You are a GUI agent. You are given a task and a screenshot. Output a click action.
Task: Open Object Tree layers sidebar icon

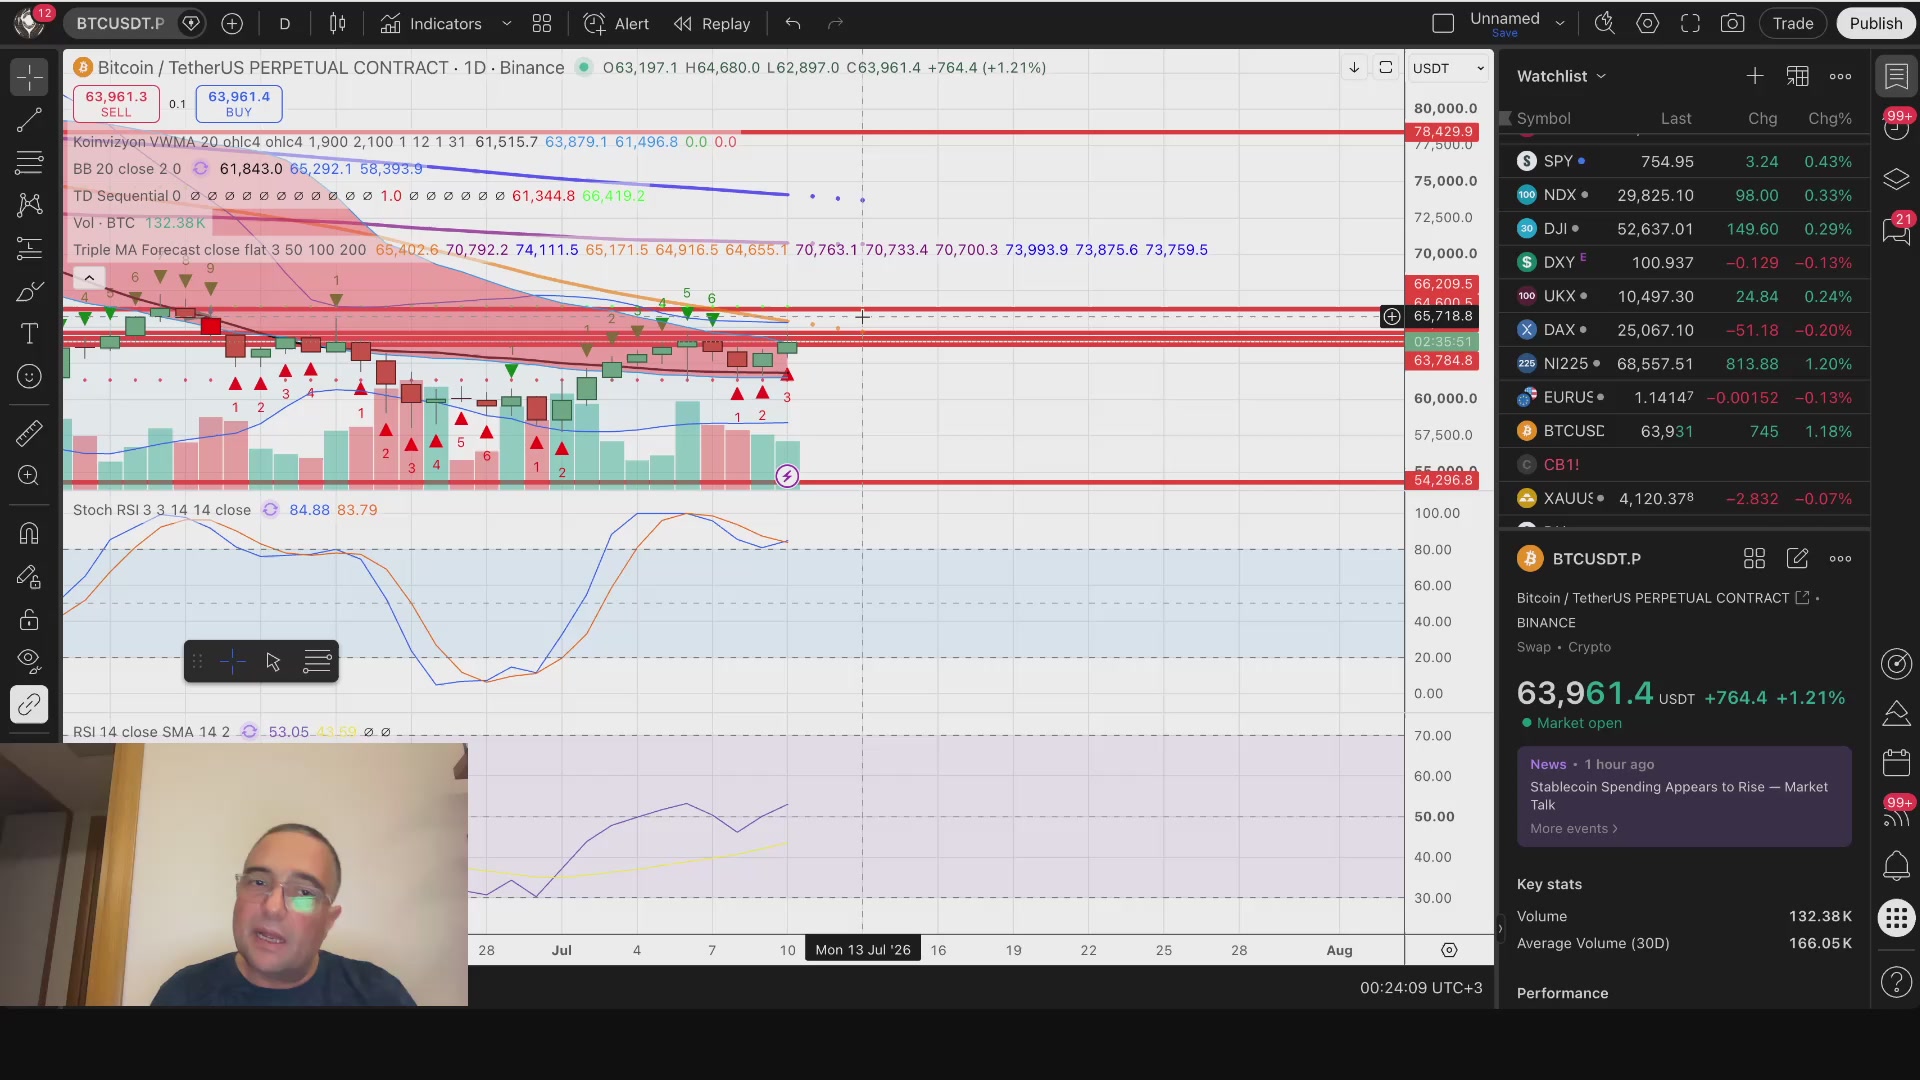pos(1896,179)
